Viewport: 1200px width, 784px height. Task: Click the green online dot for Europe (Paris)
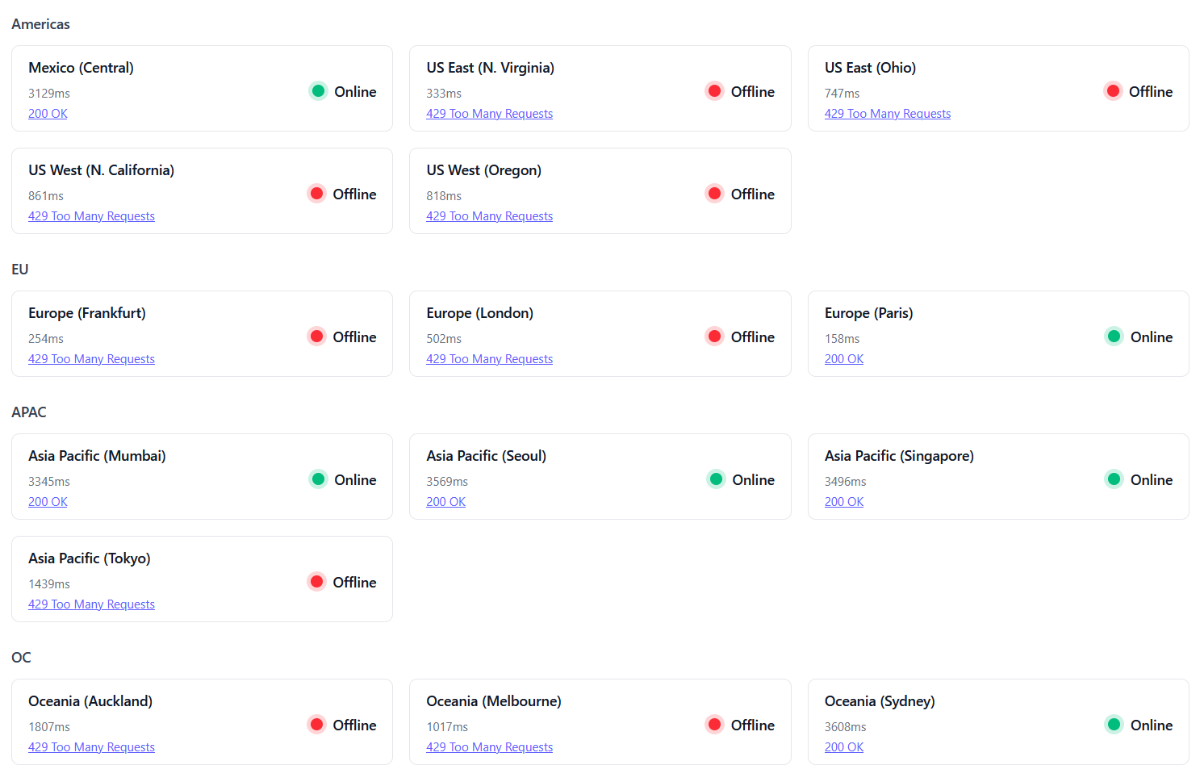pos(1114,336)
